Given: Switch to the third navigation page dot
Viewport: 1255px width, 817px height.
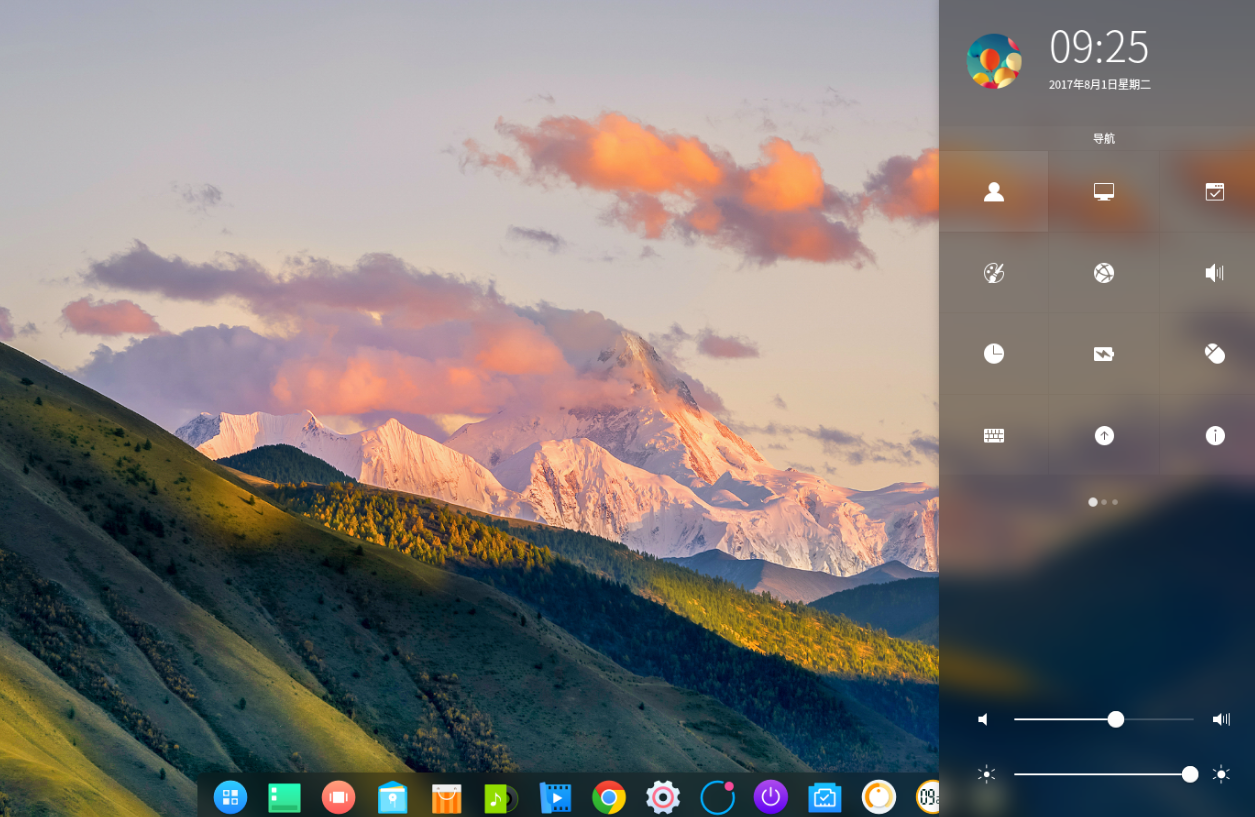Looking at the screenshot, I should pyautogui.click(x=1115, y=502).
